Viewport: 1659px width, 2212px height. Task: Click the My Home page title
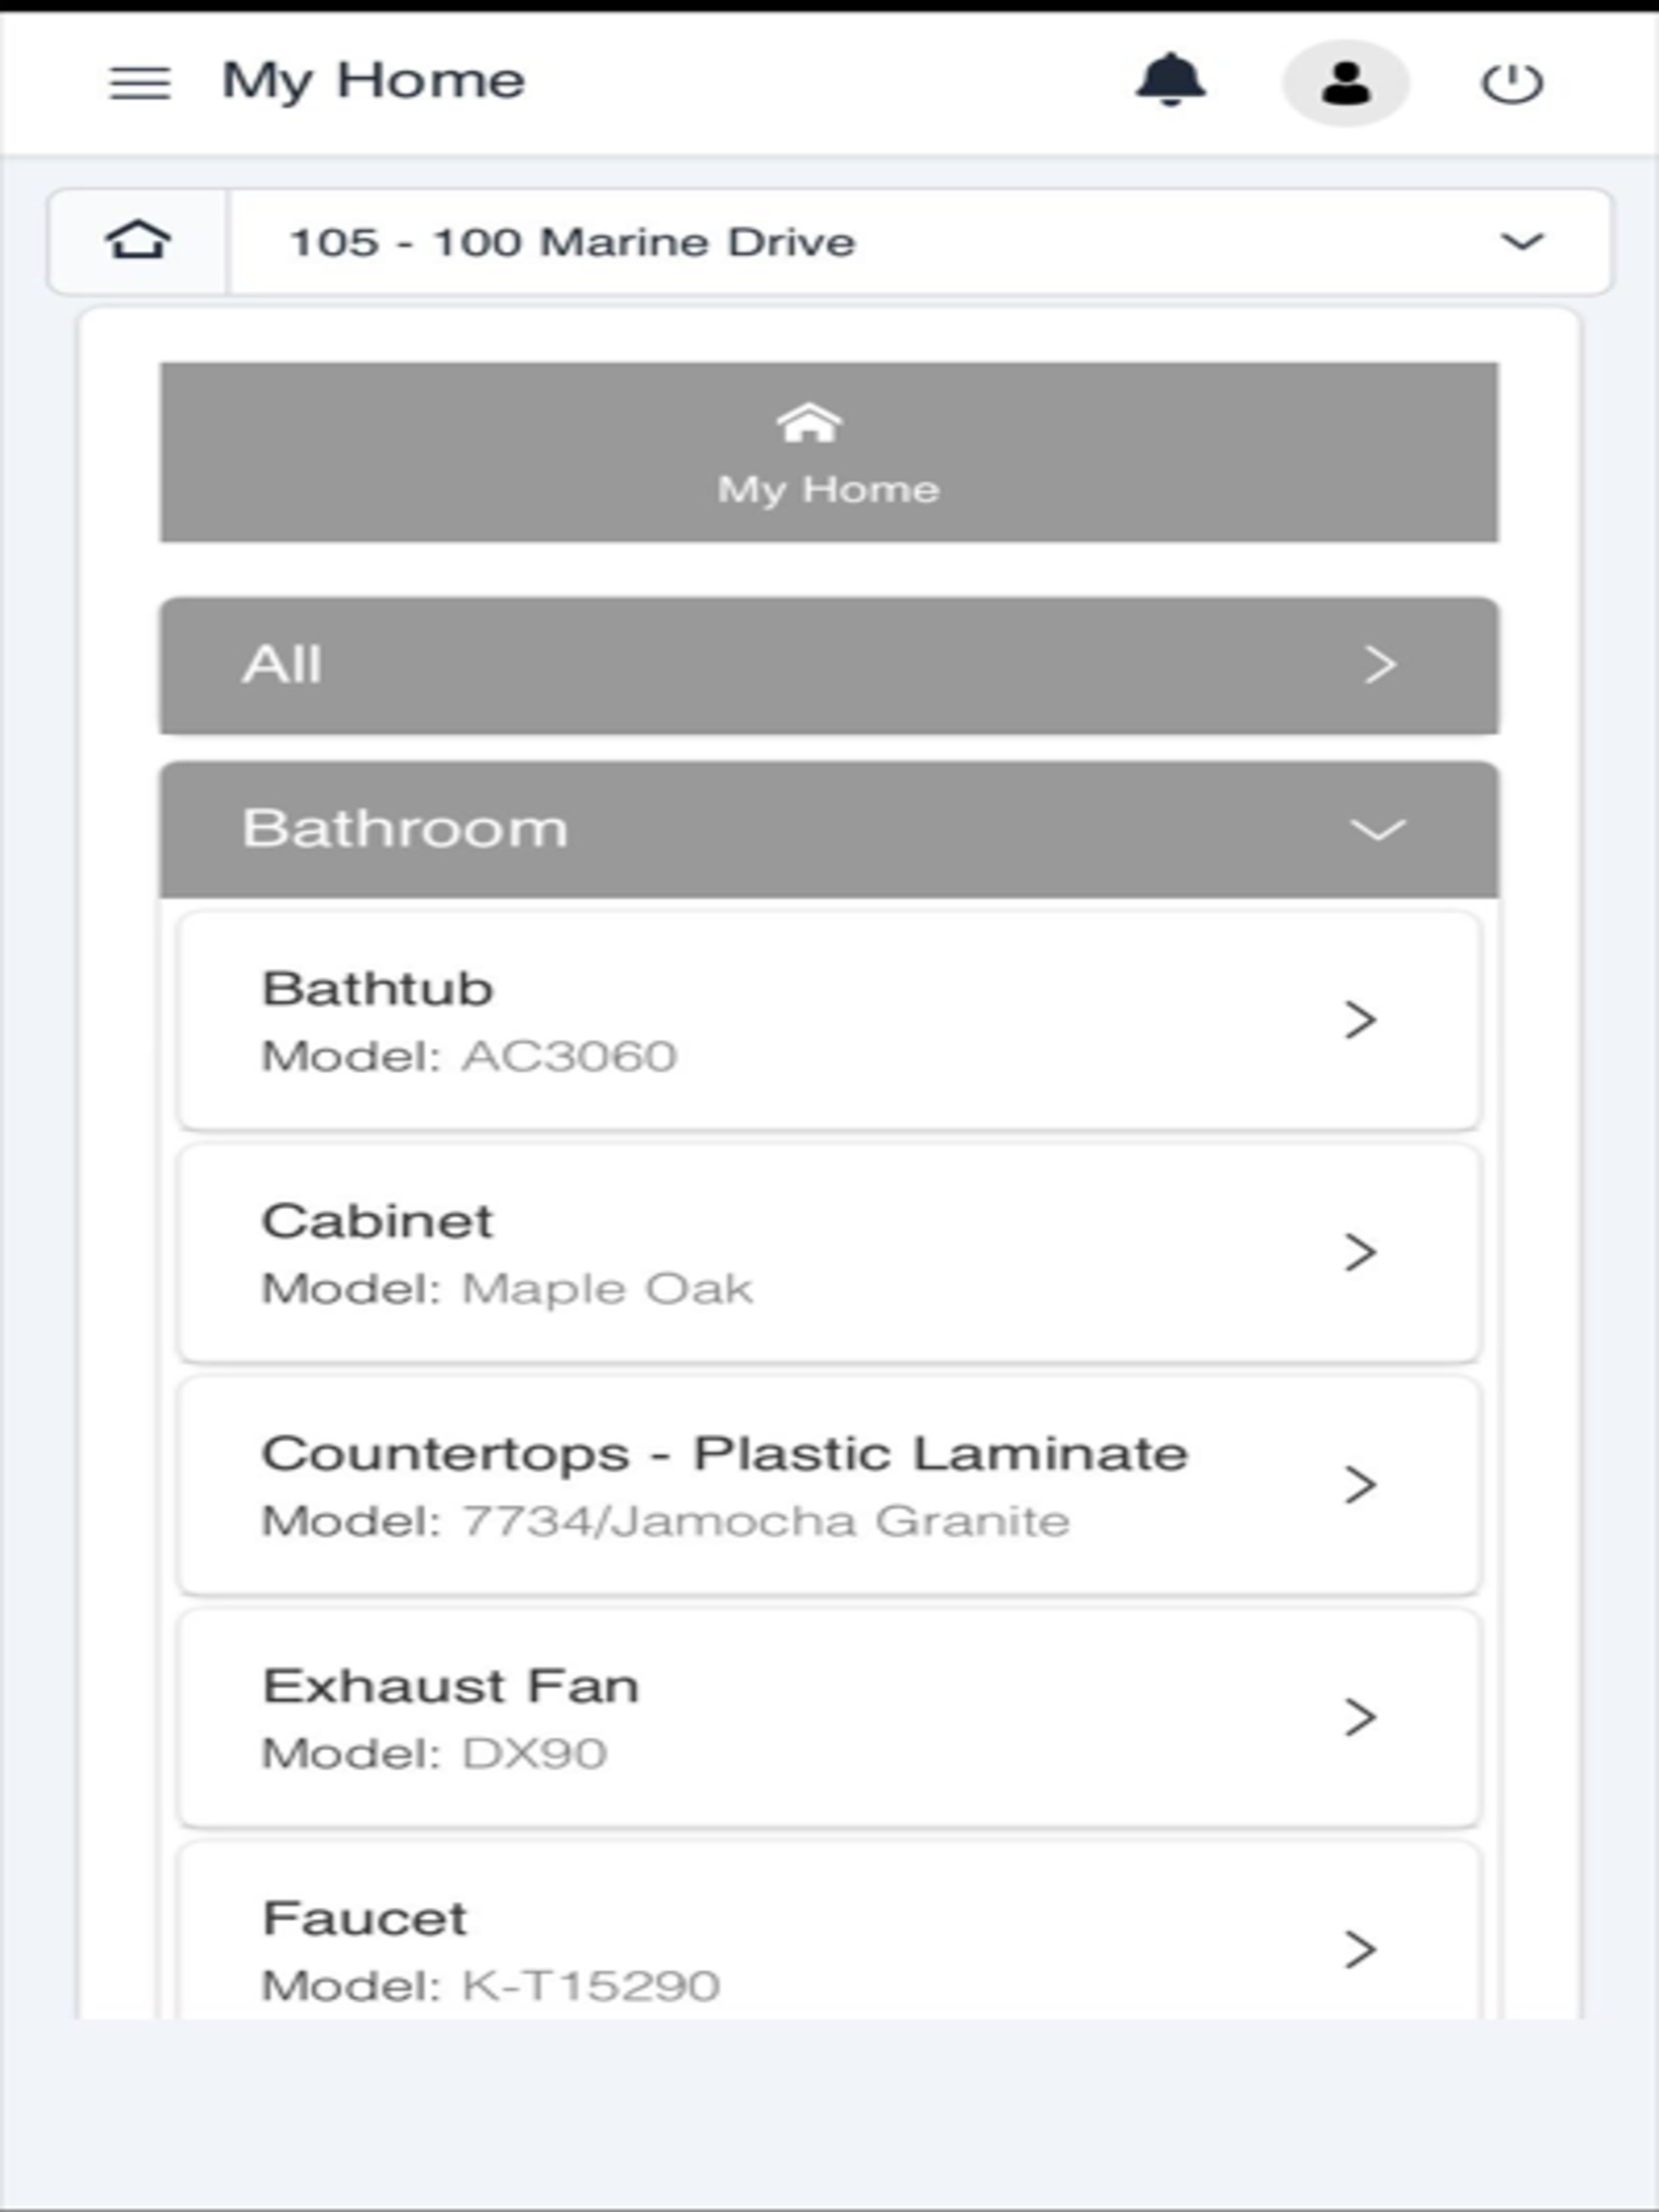[373, 81]
